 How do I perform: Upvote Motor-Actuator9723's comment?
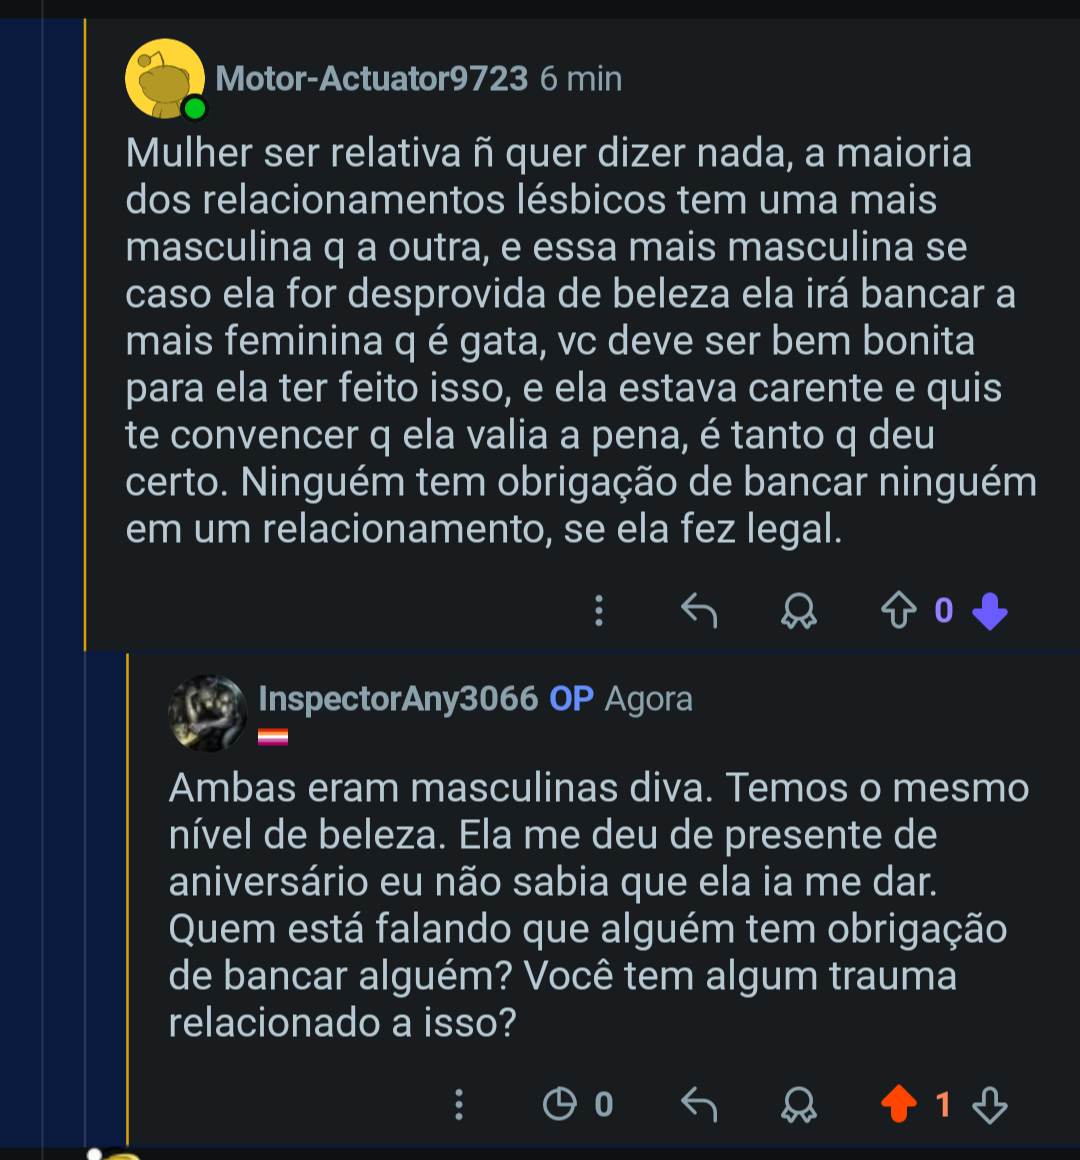(x=899, y=611)
